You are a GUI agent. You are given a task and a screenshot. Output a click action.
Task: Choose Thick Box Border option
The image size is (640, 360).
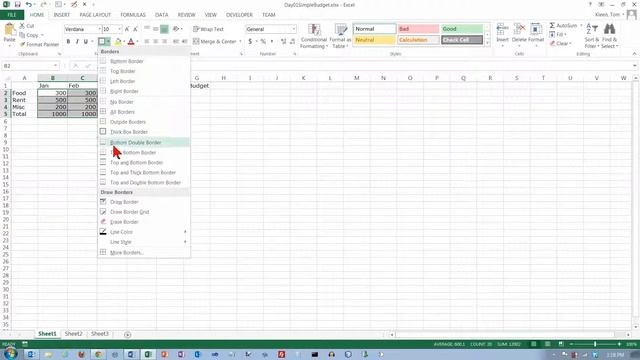[144, 132]
